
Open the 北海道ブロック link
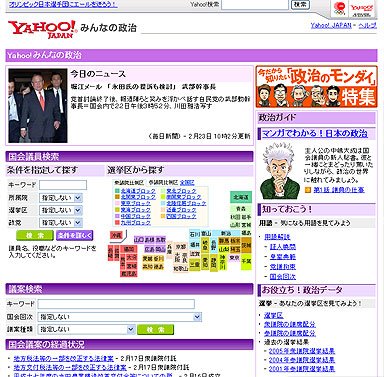pyautogui.click(x=138, y=191)
